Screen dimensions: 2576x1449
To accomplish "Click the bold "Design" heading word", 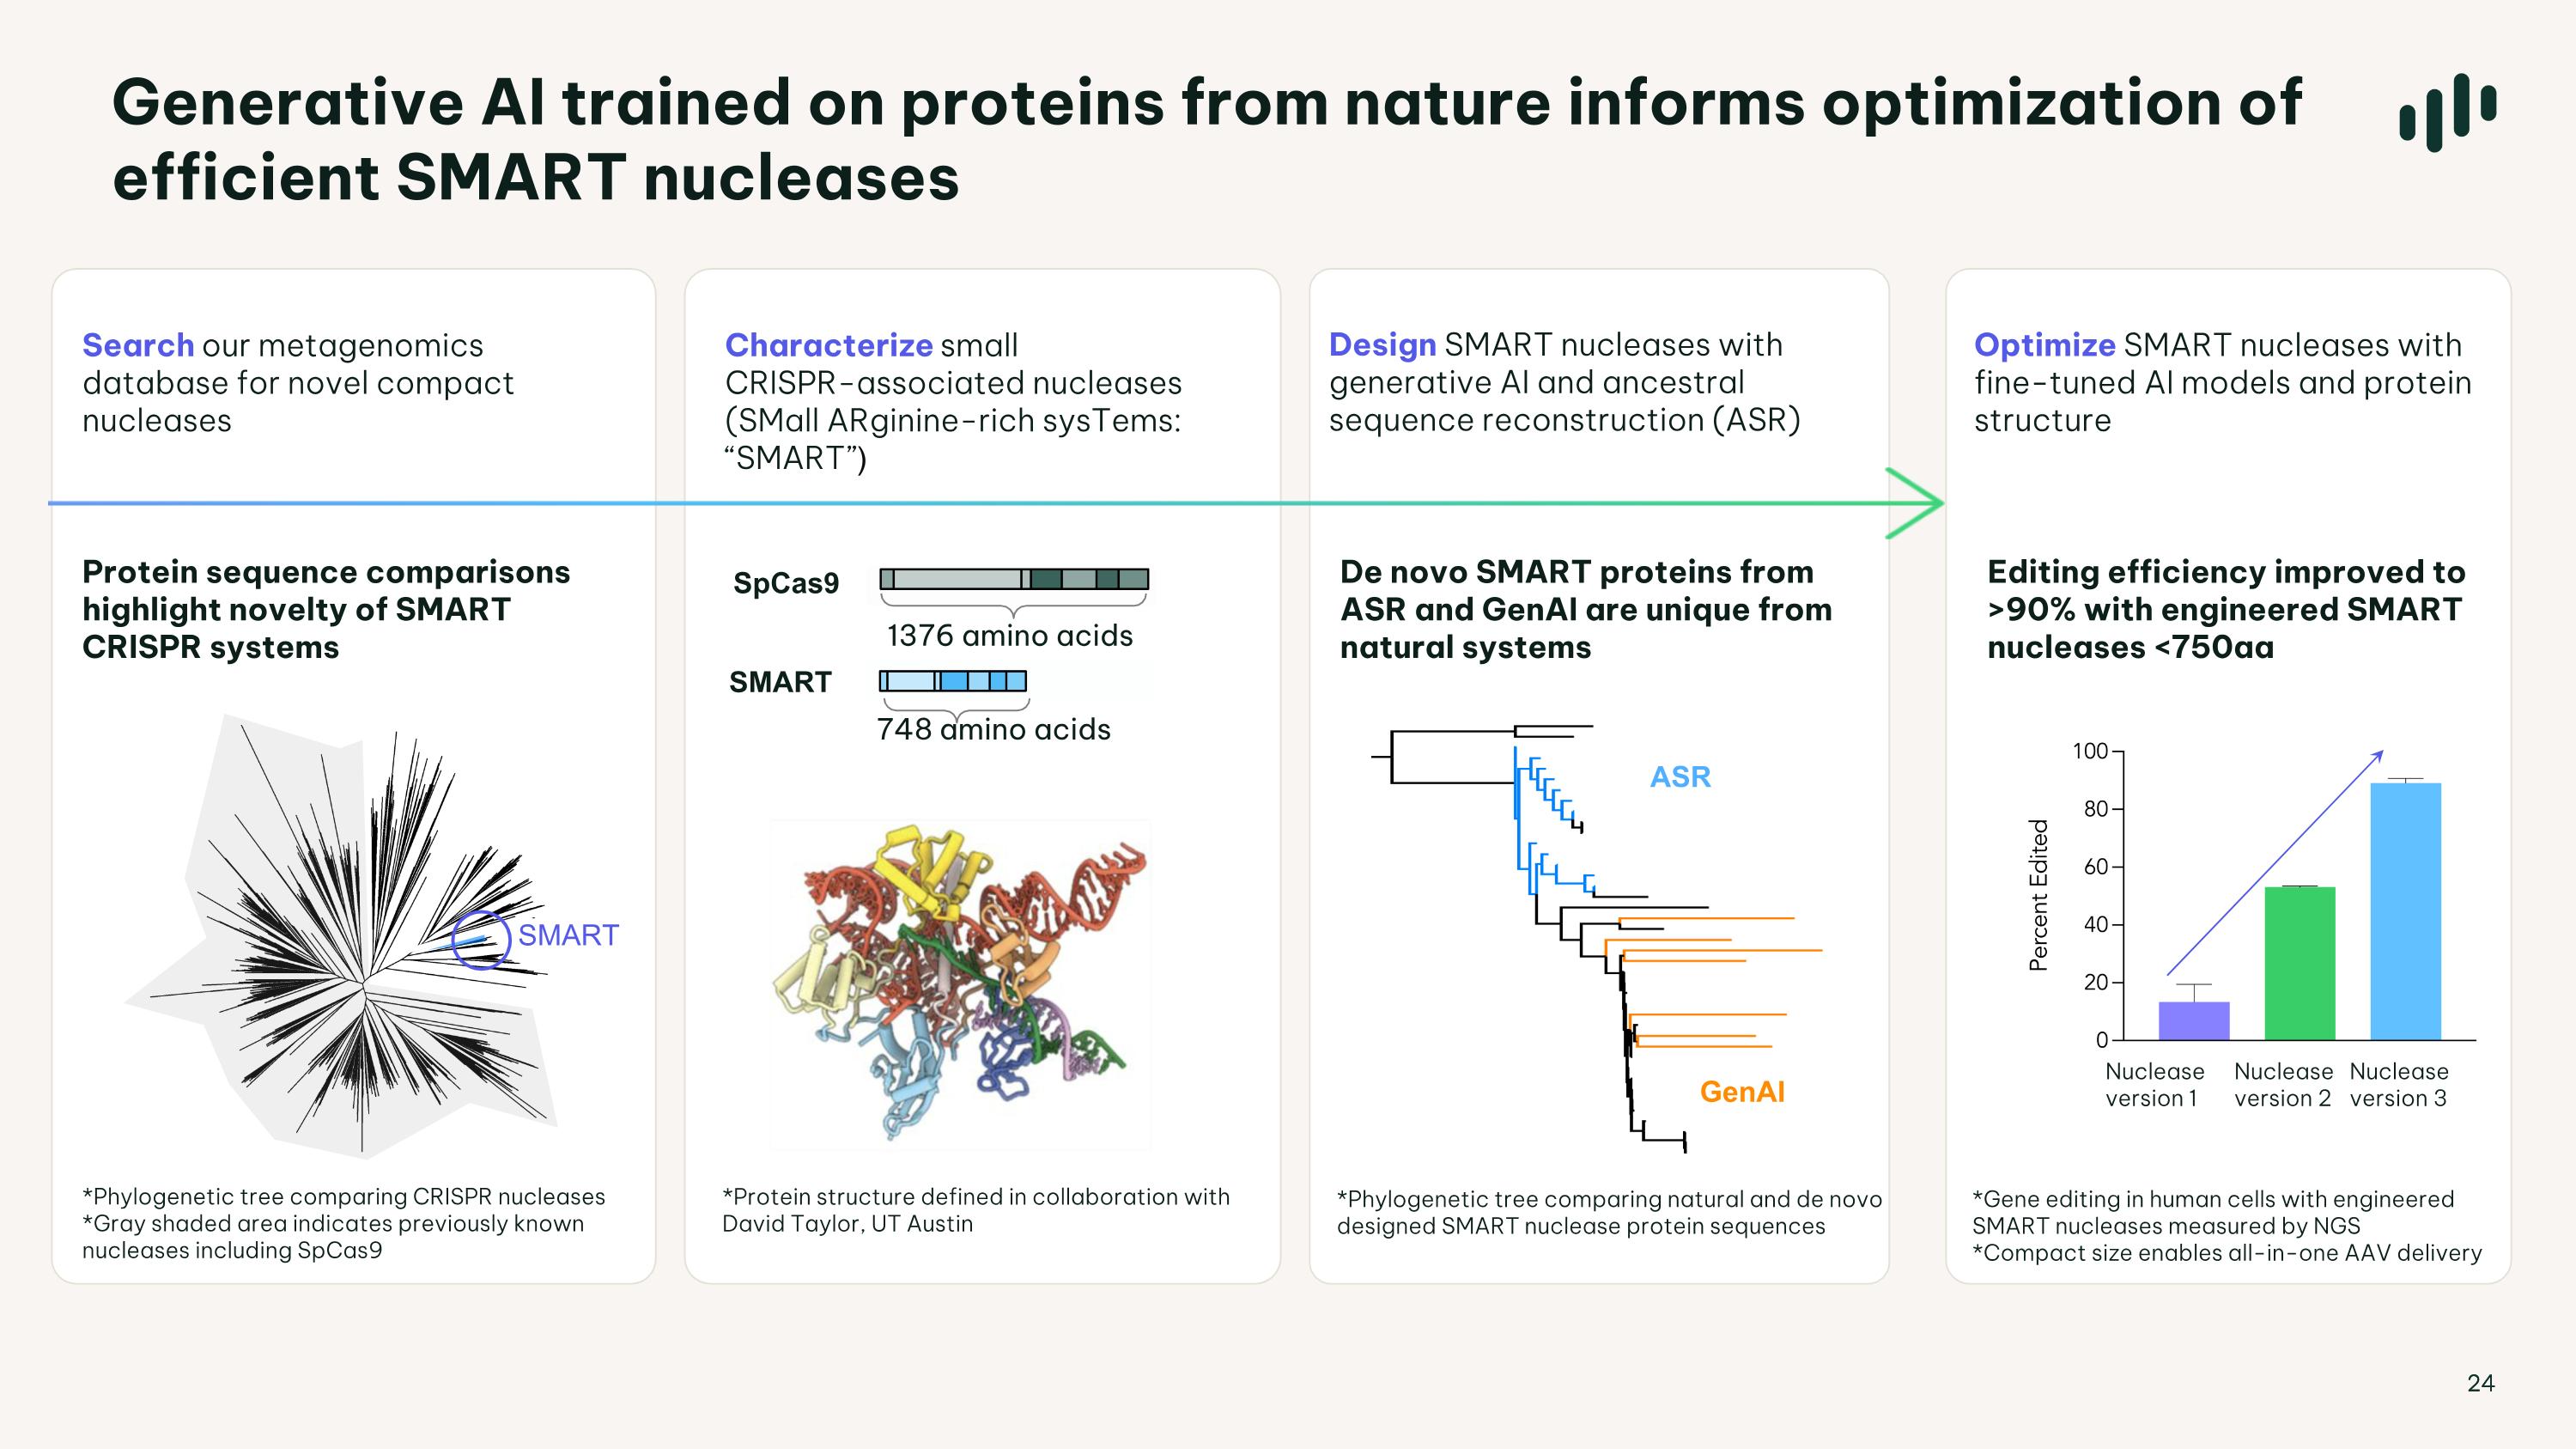I will 1382,345.
